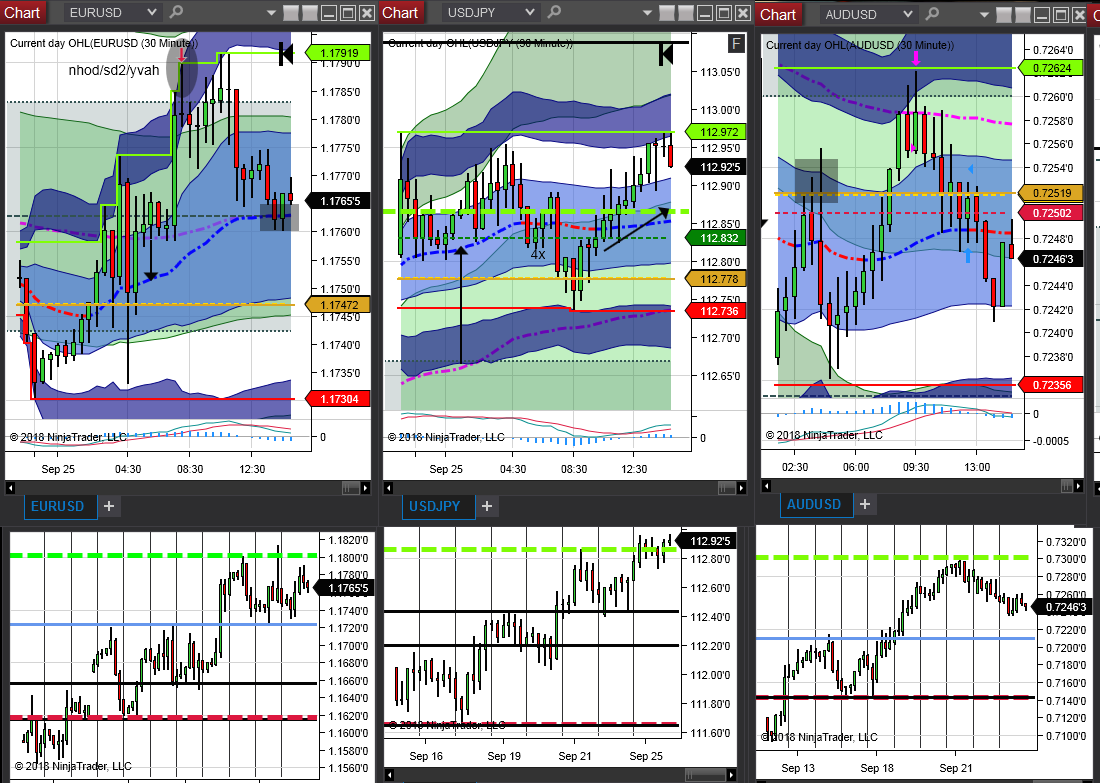The height and width of the screenshot is (783, 1100).
Task: Click the 112.778 orange price marker
Action: [716, 279]
